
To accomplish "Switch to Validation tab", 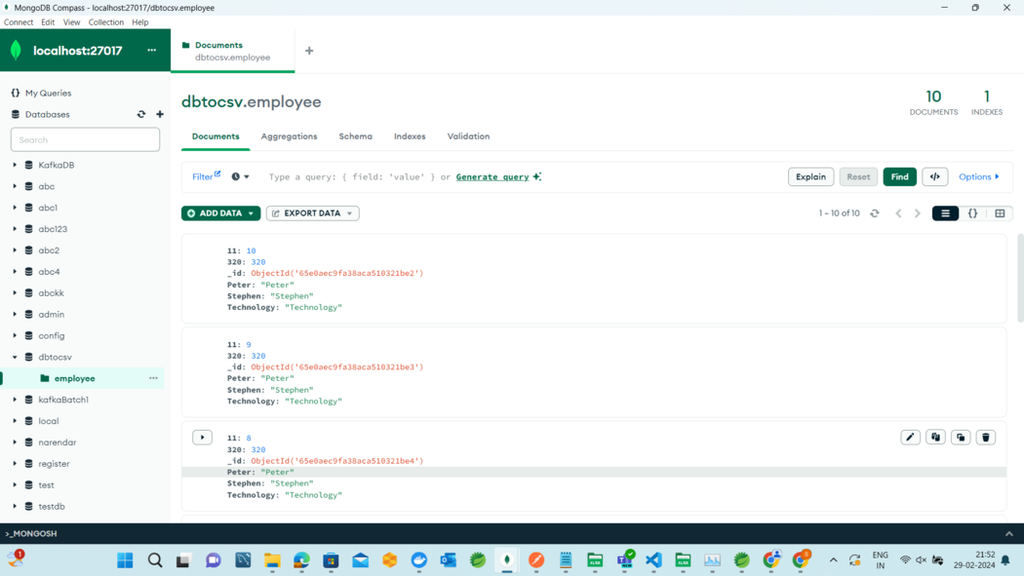I will 468,136.
